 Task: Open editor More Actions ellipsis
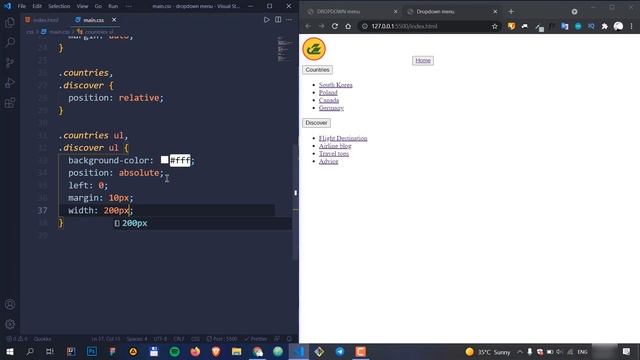289,20
